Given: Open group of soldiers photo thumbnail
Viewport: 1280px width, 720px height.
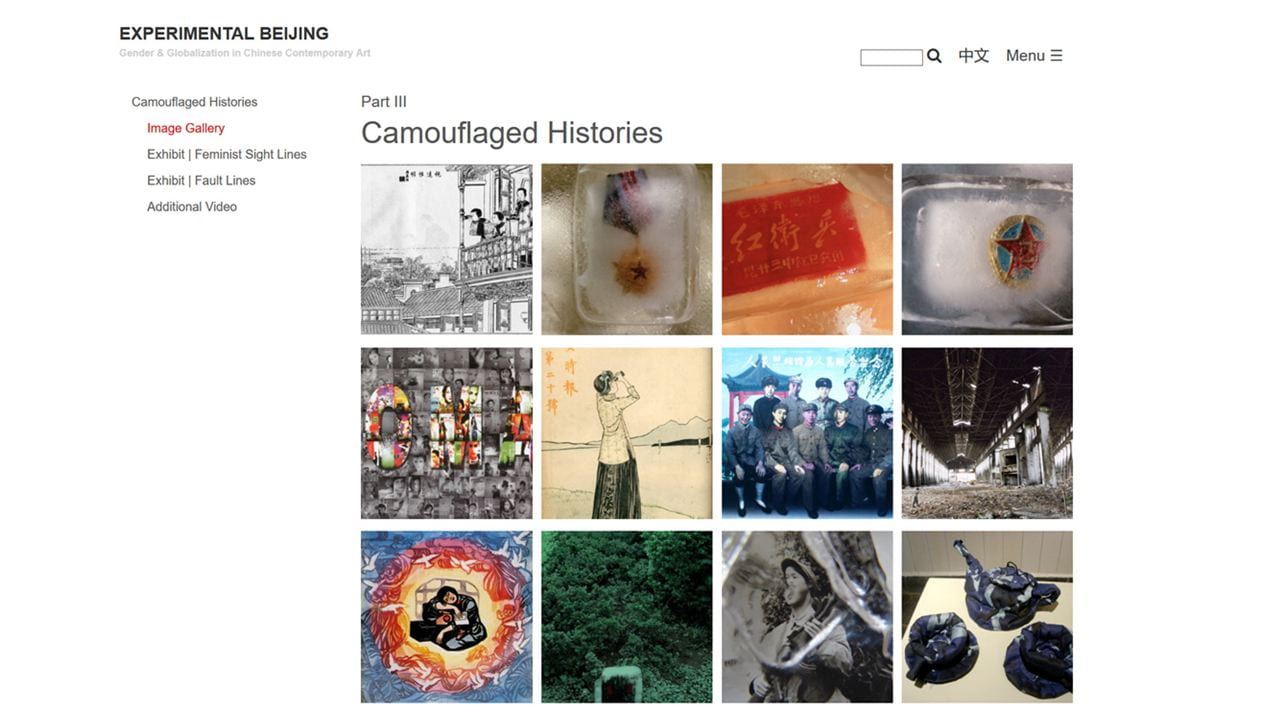Looking at the screenshot, I should pos(807,433).
